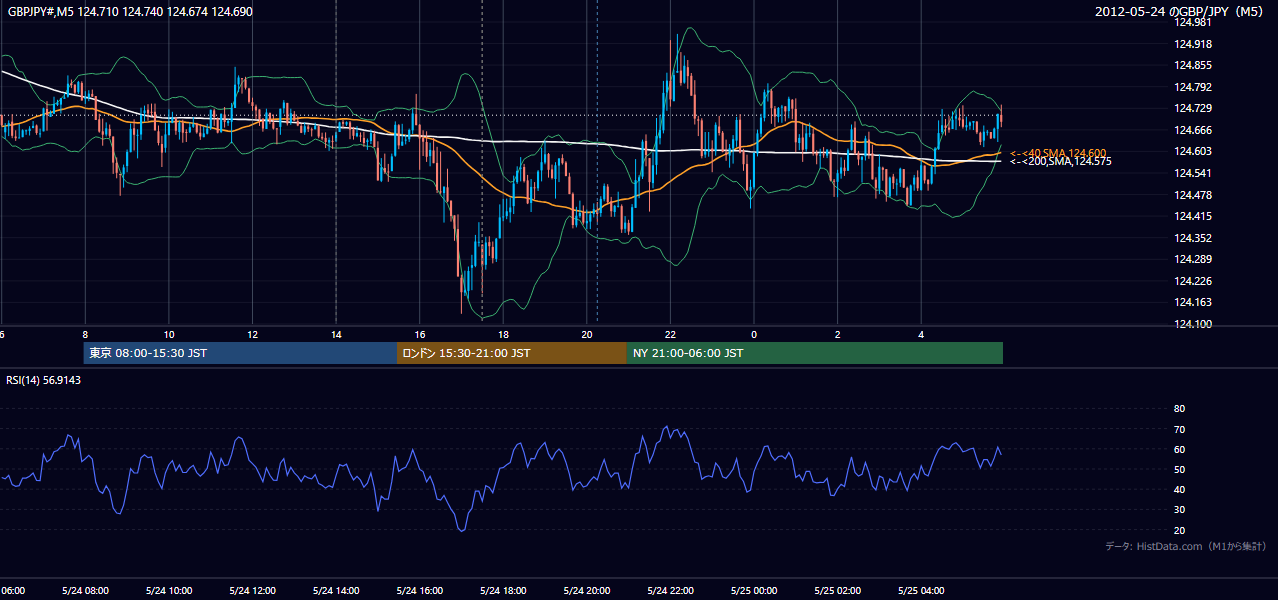Select the 東京 08:00-15:30 JST session bar
1278x600 pixels.
tap(240, 353)
